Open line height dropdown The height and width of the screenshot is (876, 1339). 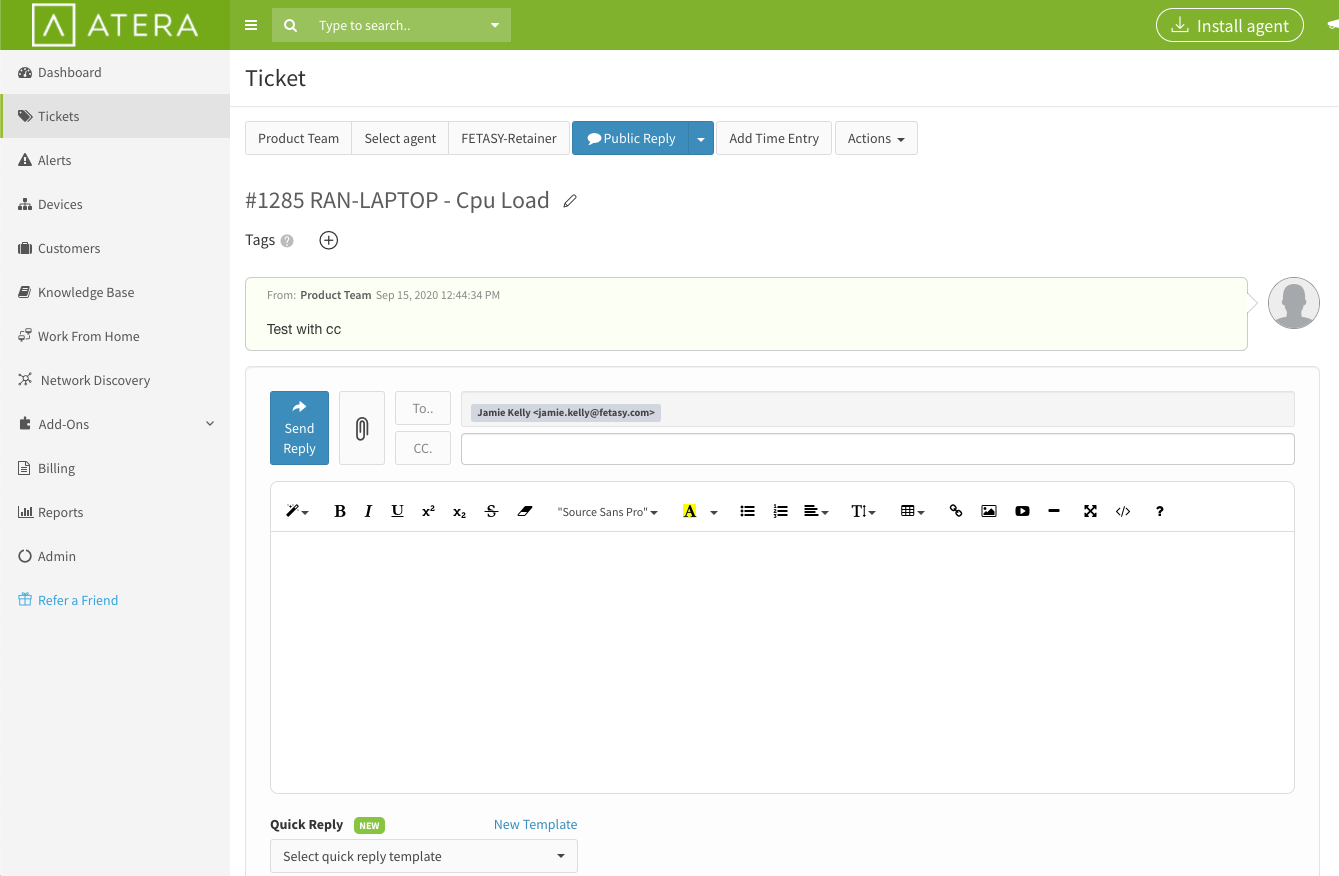tap(863, 511)
